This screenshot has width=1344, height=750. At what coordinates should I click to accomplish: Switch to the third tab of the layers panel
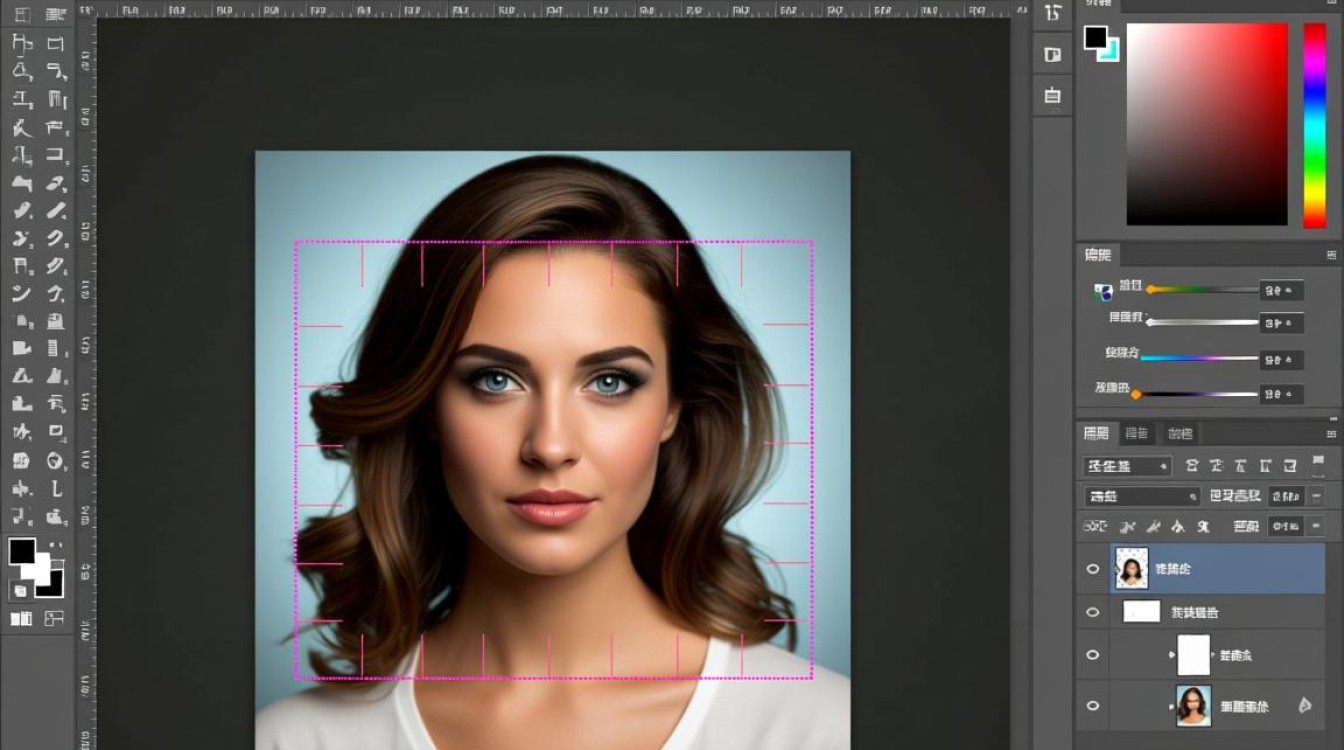1180,433
